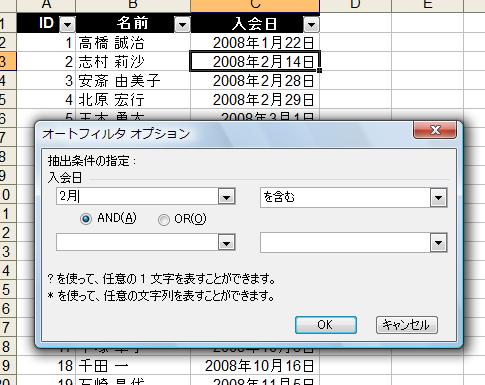Expand the first criteria value dropdown with 2月
The height and width of the screenshot is (385, 485).
[227, 197]
